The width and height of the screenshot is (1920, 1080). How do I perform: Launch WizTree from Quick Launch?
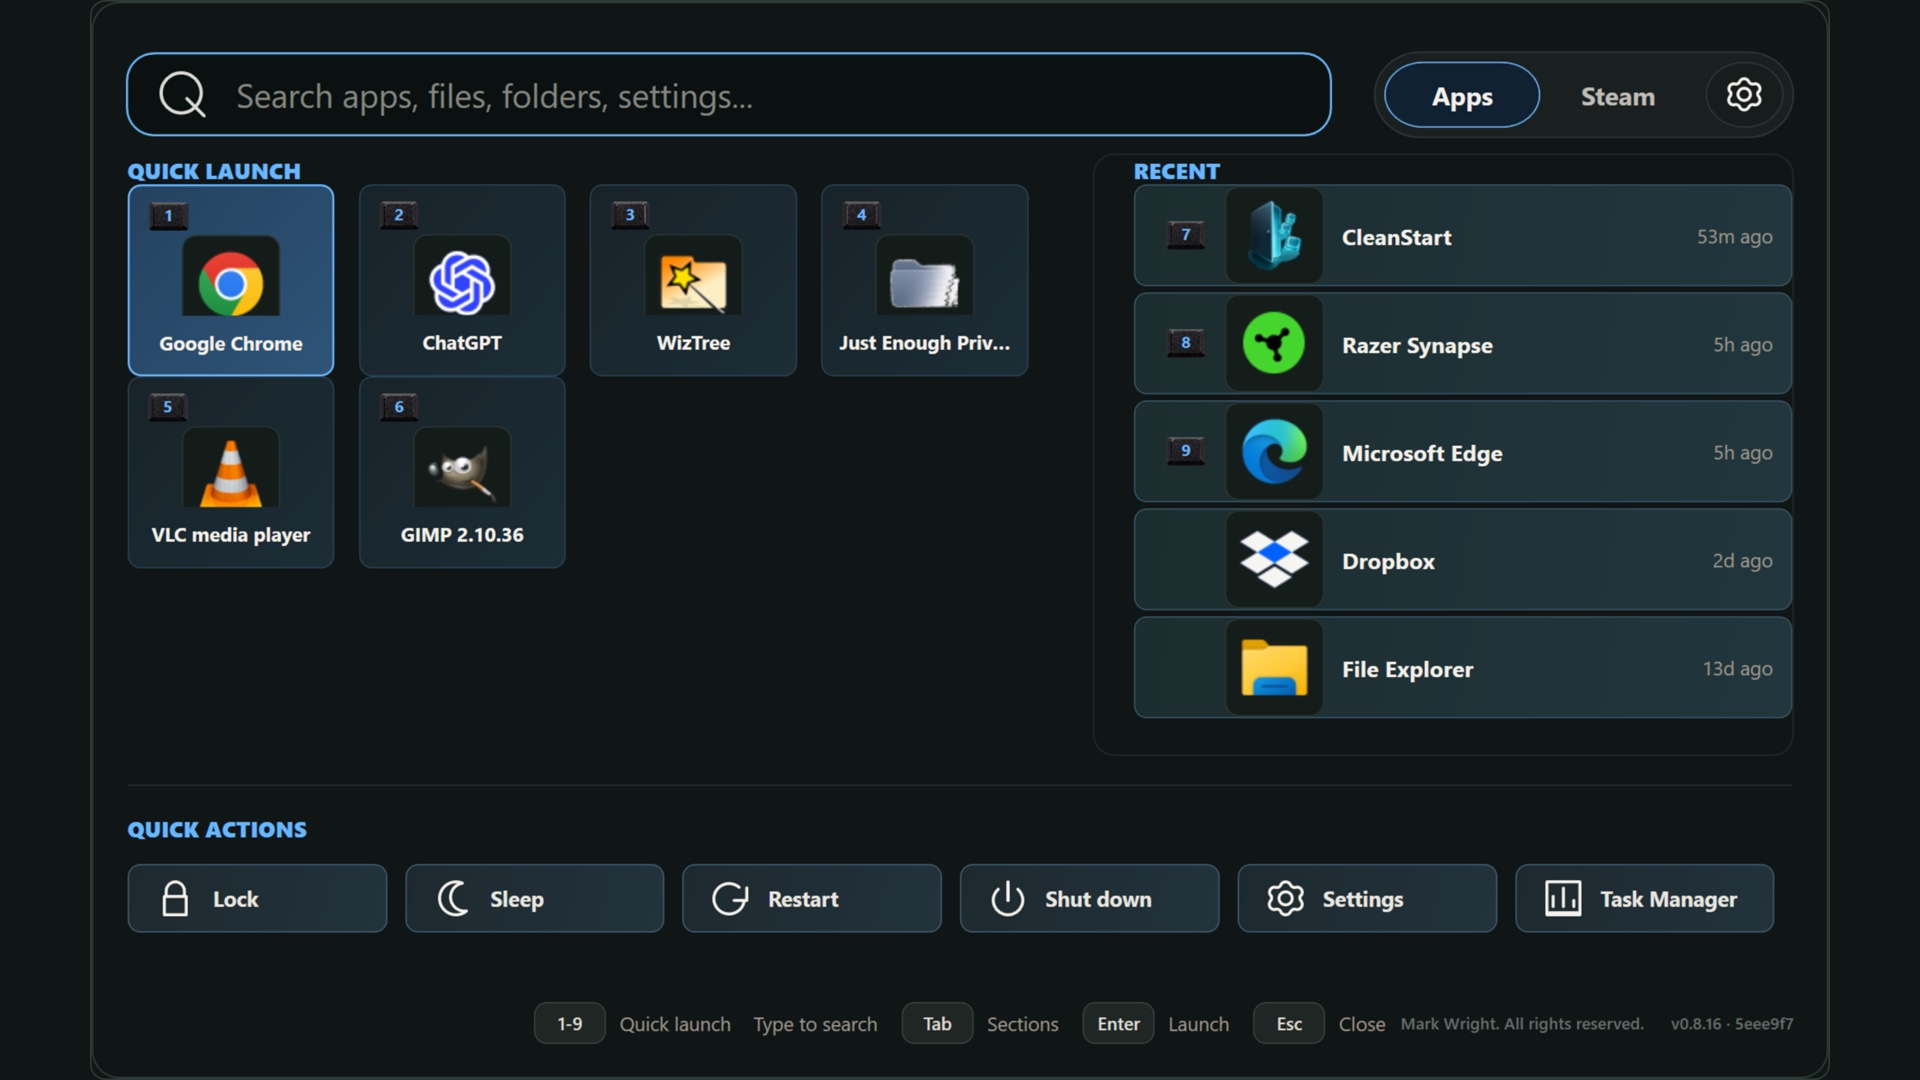693,280
